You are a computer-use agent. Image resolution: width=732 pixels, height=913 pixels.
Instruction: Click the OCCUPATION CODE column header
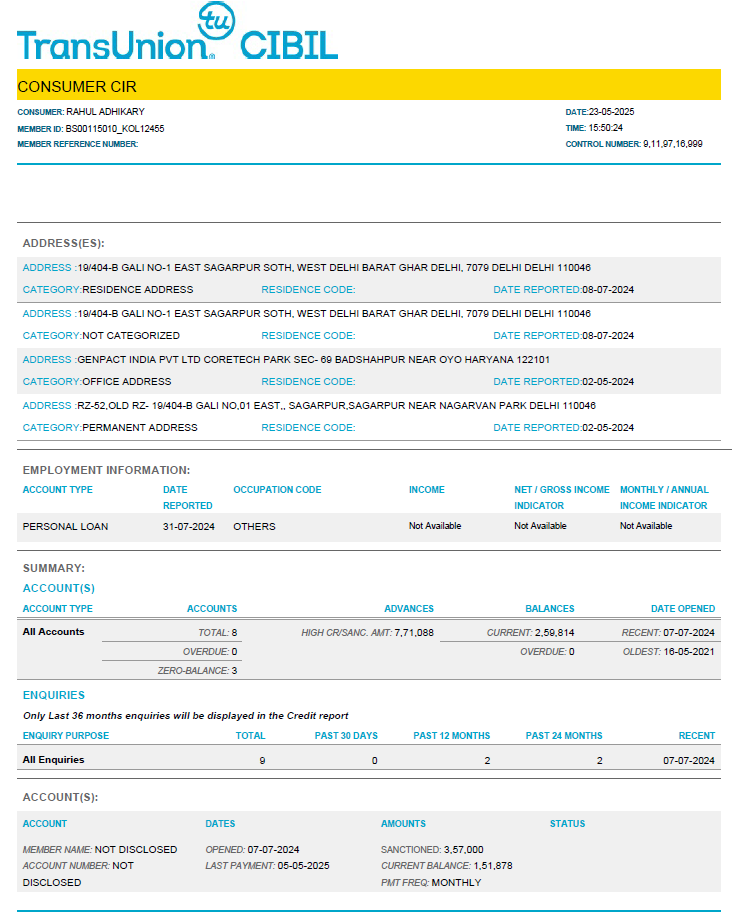pyautogui.click(x=277, y=490)
